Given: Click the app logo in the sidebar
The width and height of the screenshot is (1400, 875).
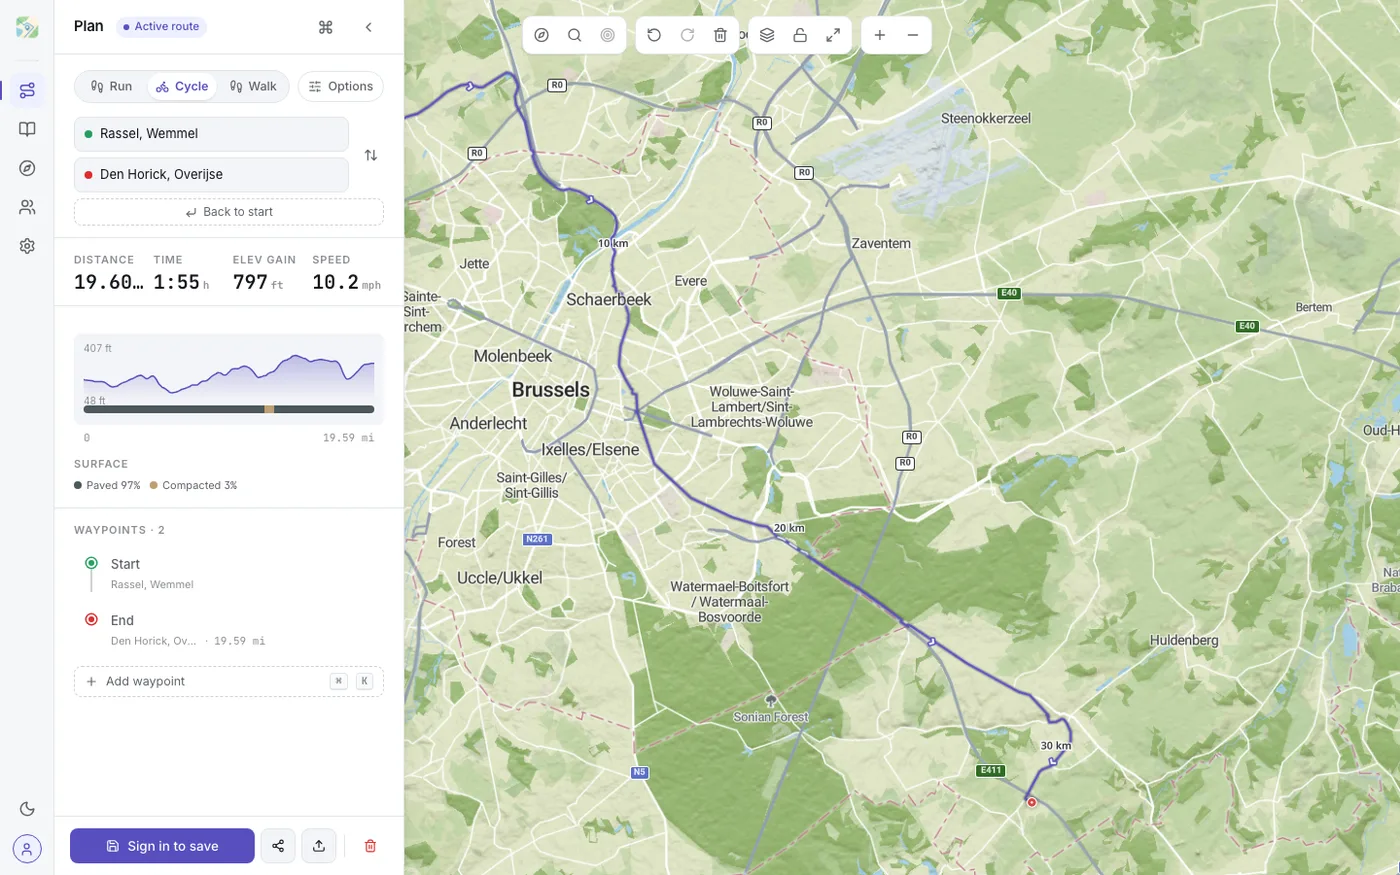Looking at the screenshot, I should tap(27, 27).
